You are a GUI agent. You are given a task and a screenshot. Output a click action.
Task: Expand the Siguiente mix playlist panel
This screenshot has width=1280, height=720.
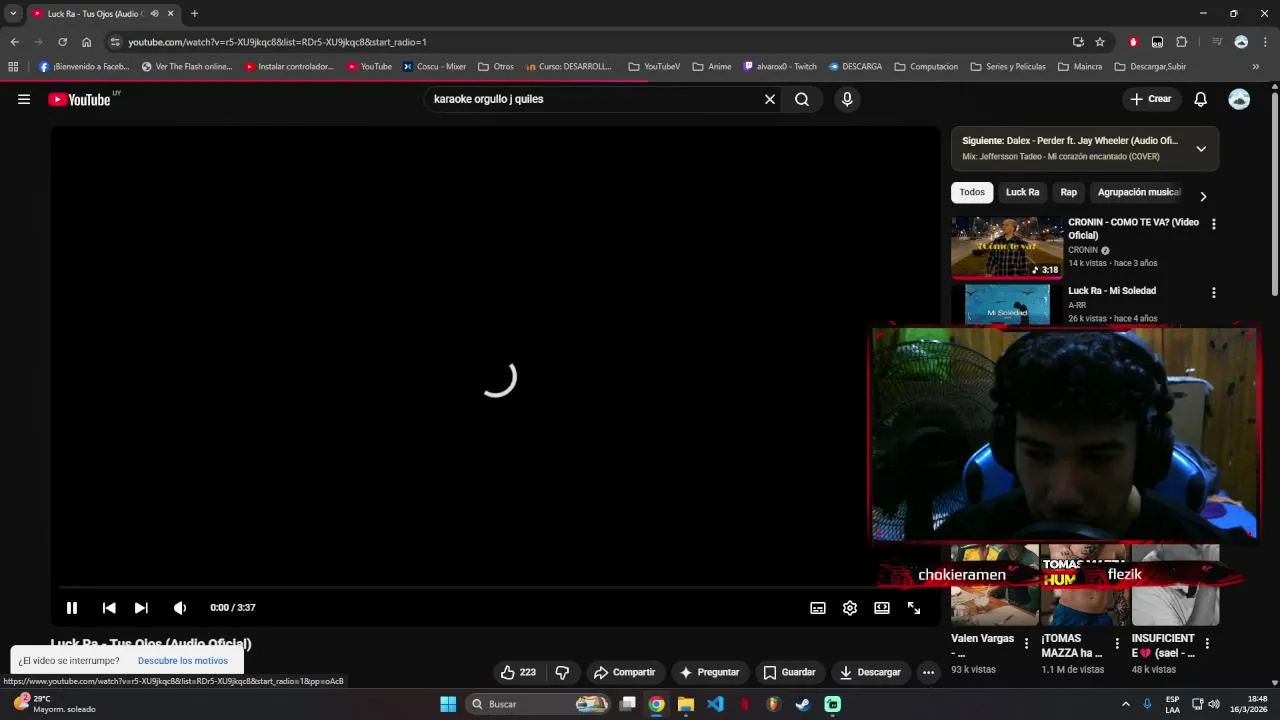click(x=1201, y=149)
